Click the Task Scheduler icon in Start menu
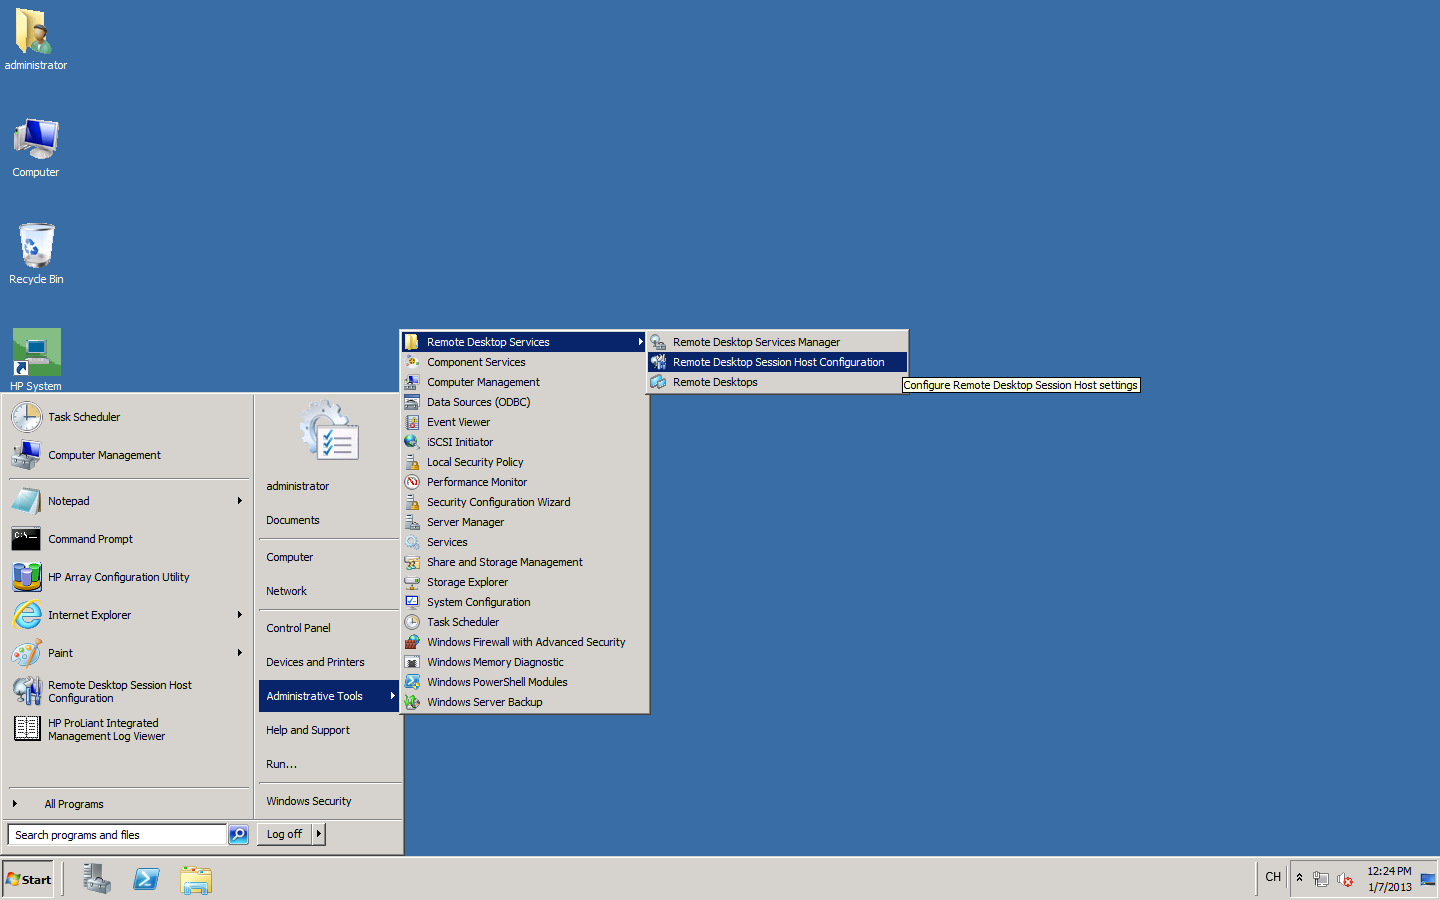Screen dimensions: 1440x900 [x=26, y=417]
